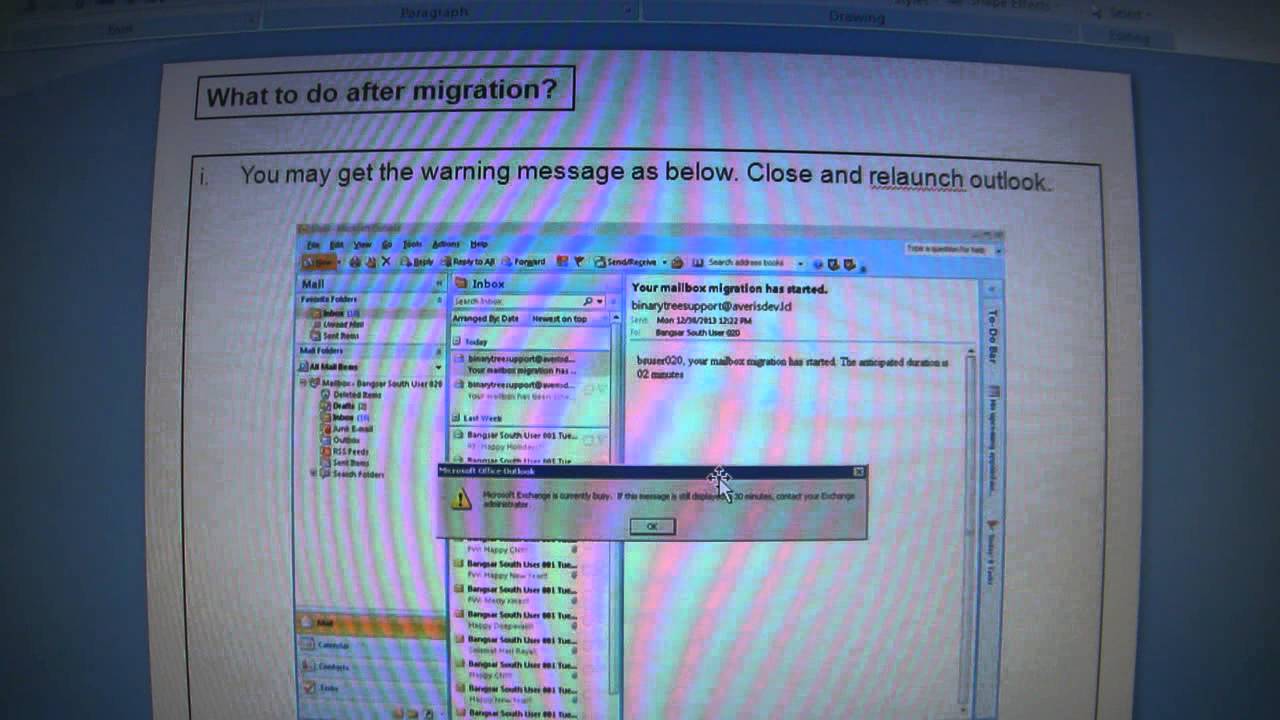The image size is (1280, 720).
Task: Click the Search Inbox magnifier icon
Action: 588,301
